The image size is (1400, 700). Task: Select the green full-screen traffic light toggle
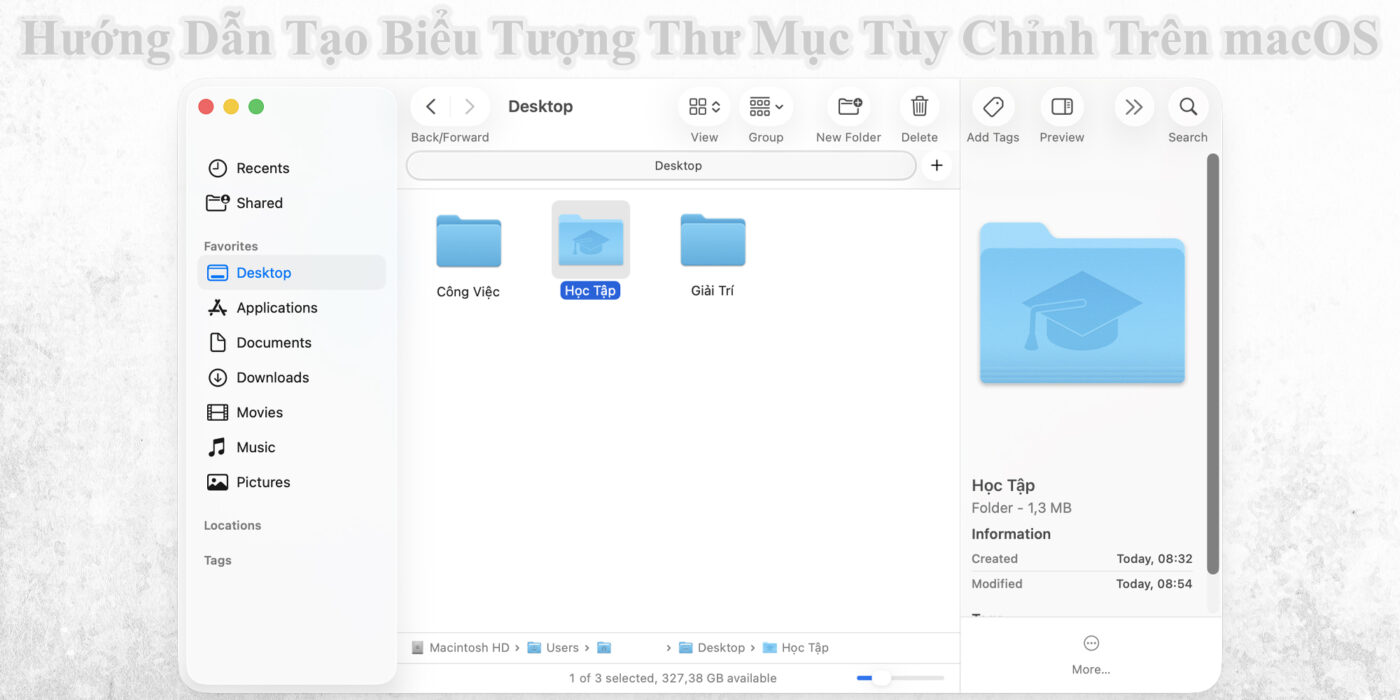pos(256,106)
